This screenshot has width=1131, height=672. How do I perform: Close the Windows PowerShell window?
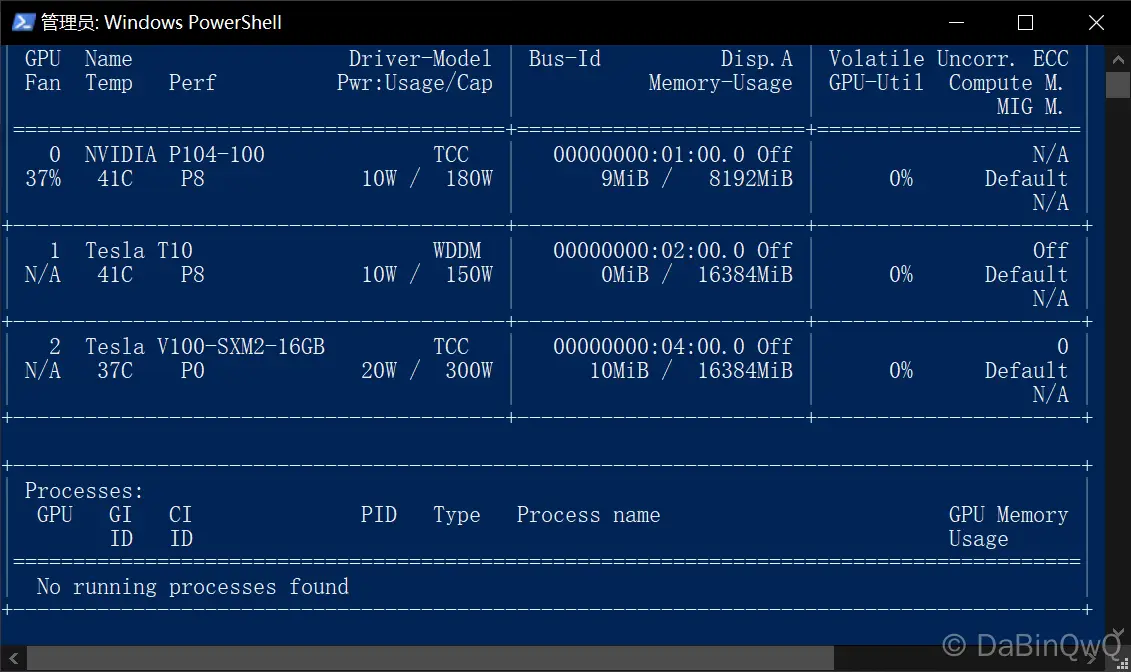[1096, 22]
